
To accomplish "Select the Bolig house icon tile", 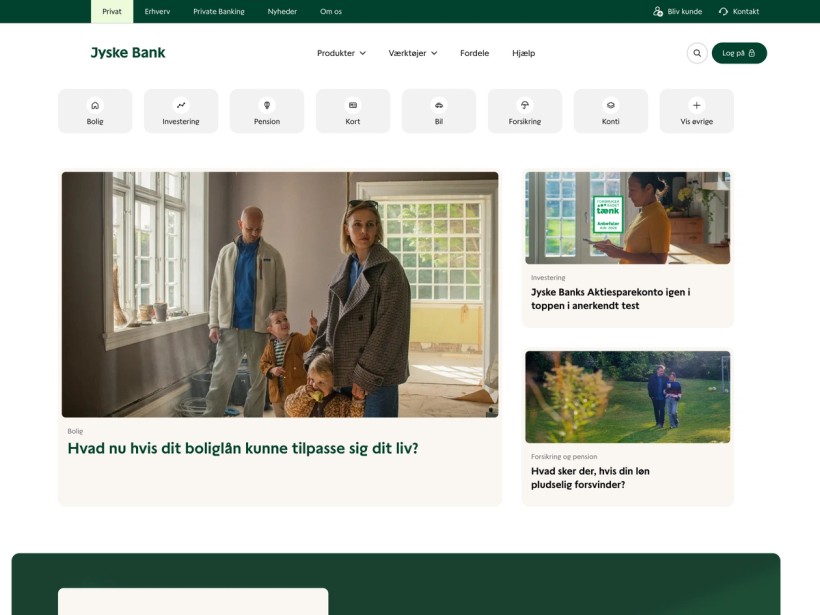I will (95, 111).
